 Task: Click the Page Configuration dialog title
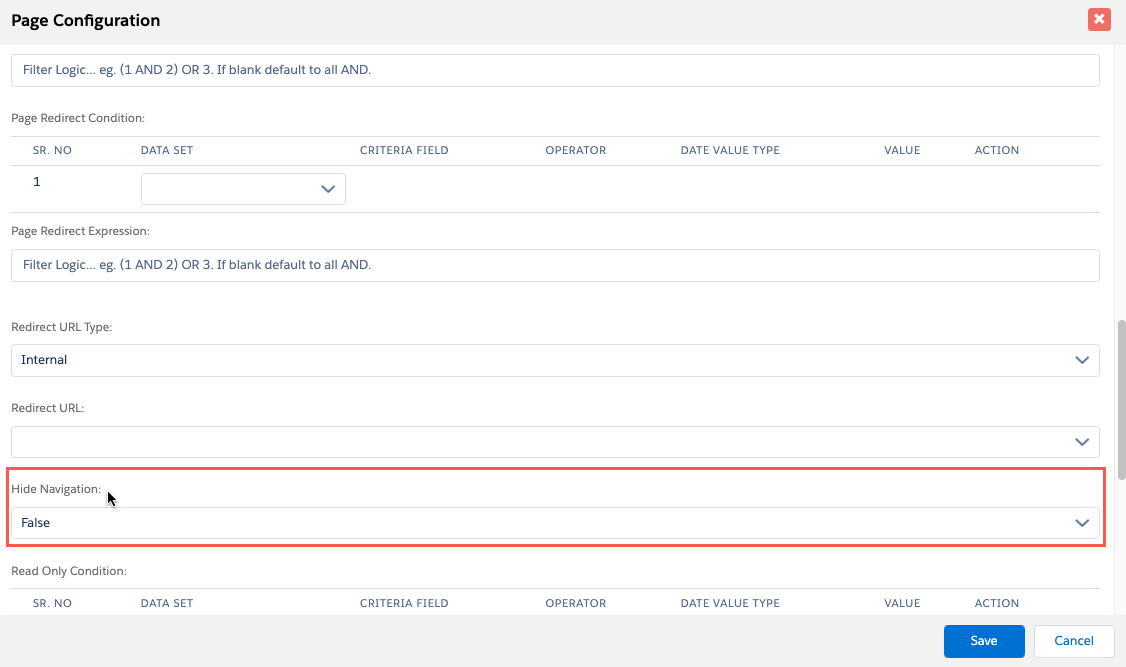tap(85, 20)
